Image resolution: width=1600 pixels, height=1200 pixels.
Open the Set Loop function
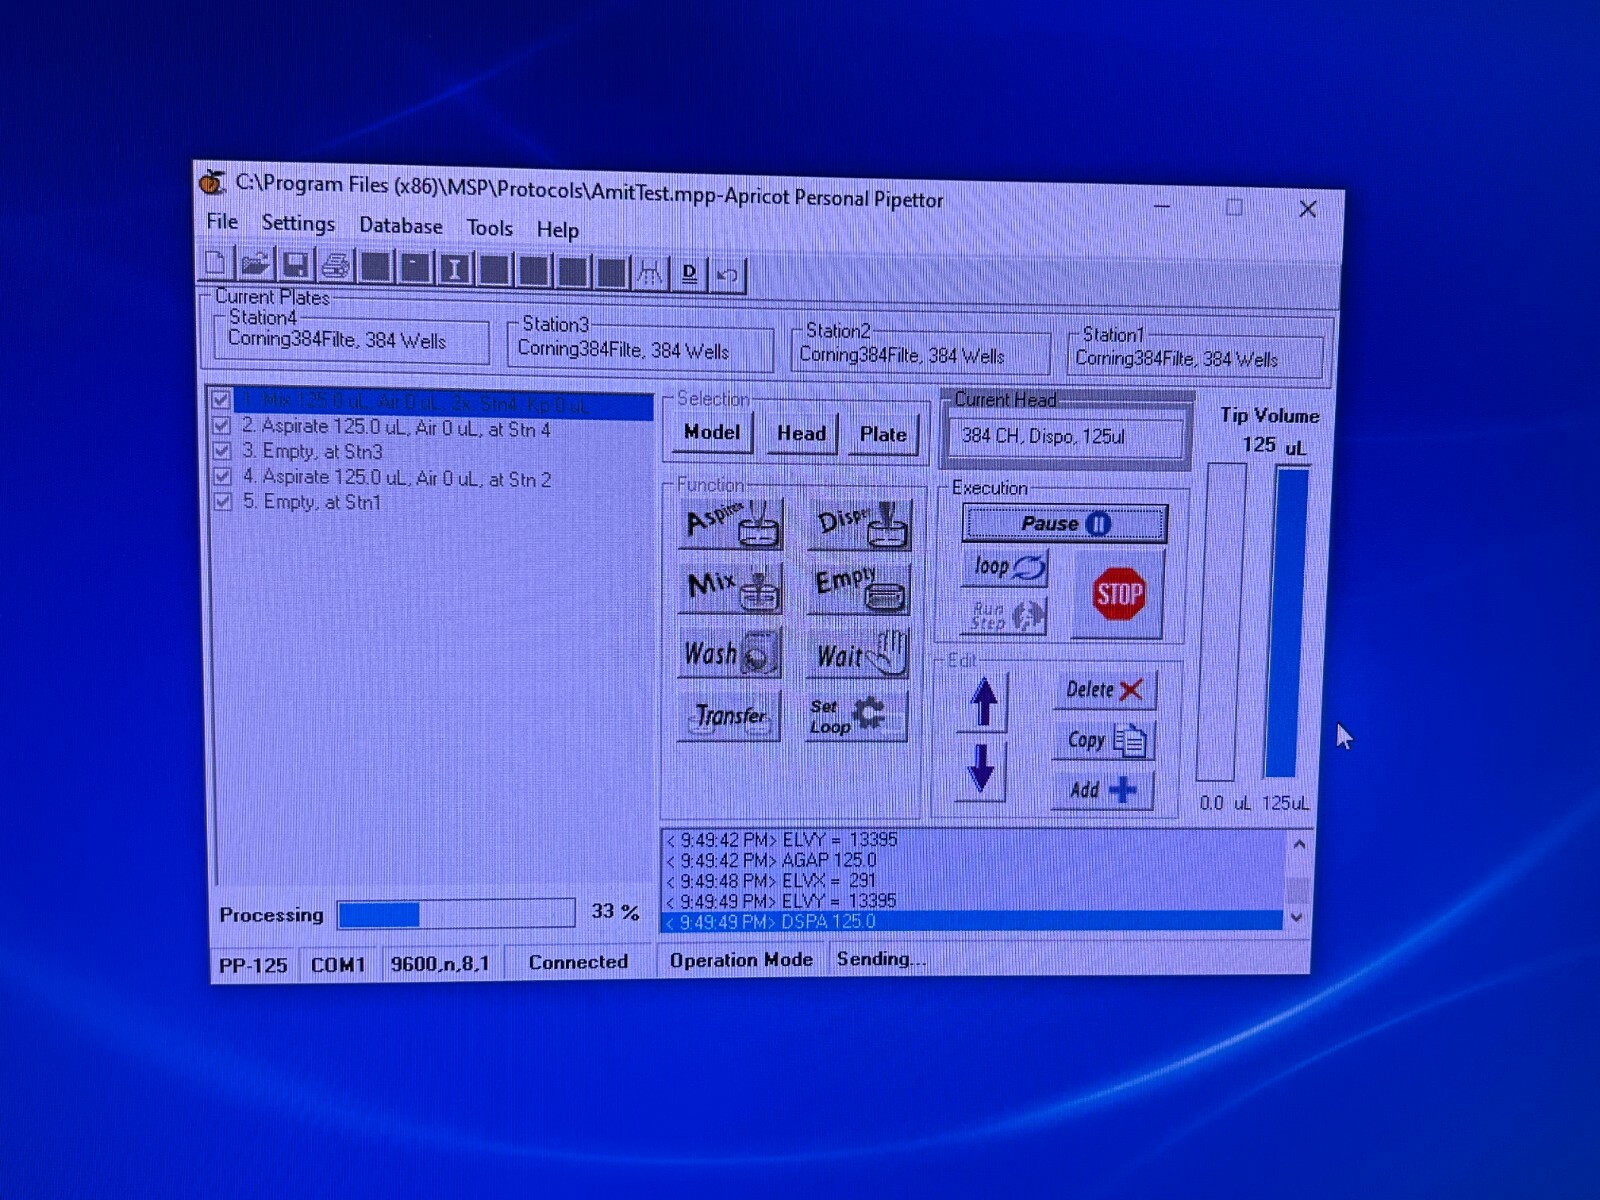(x=857, y=717)
